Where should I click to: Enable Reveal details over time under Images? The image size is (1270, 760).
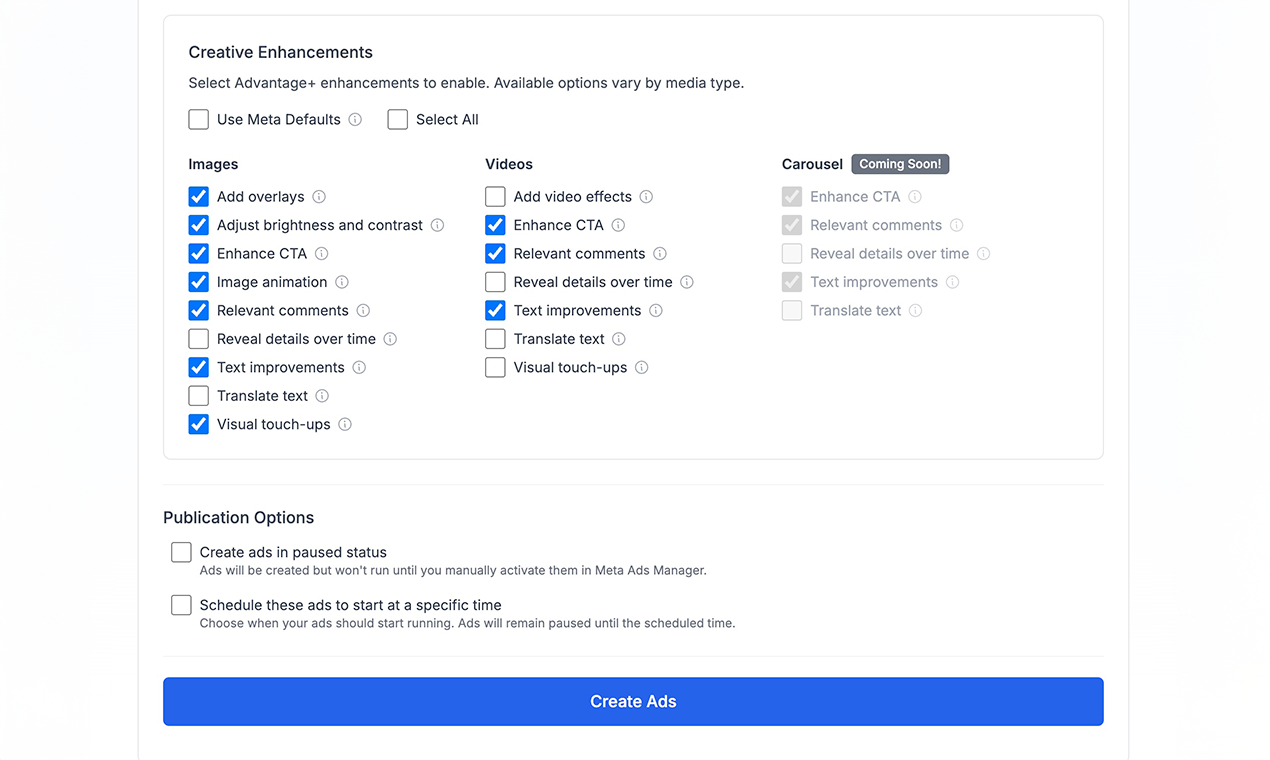[198, 339]
